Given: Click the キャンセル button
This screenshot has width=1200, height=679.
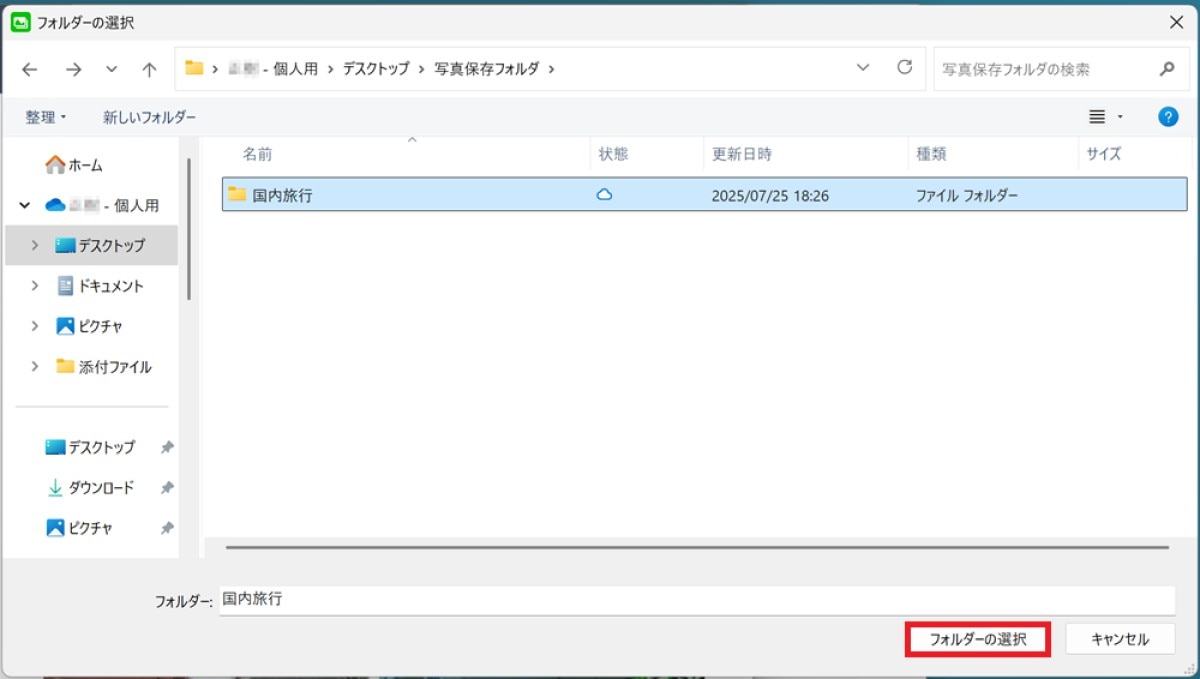Looking at the screenshot, I should tap(1119, 639).
